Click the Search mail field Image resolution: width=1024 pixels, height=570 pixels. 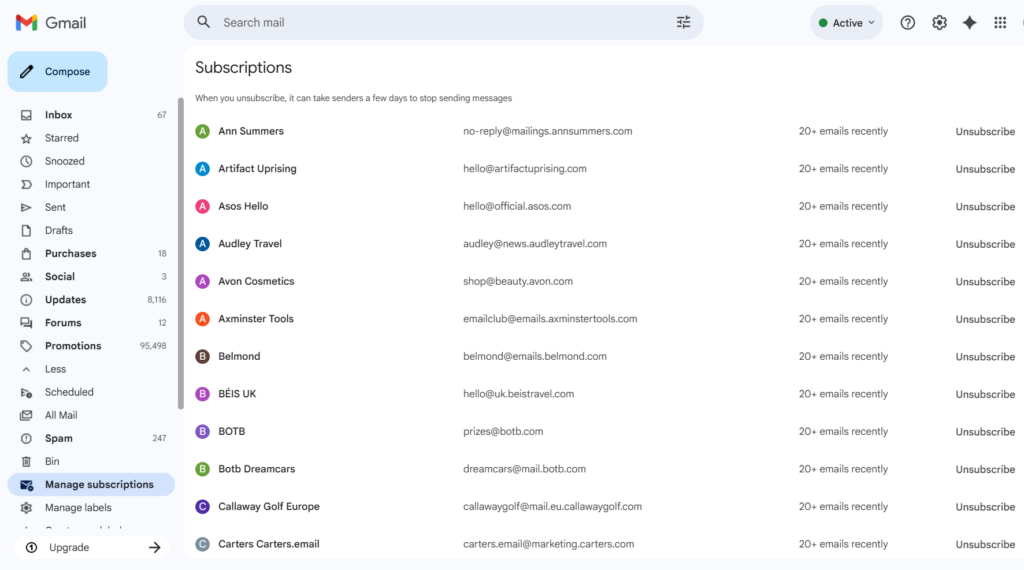(443, 22)
